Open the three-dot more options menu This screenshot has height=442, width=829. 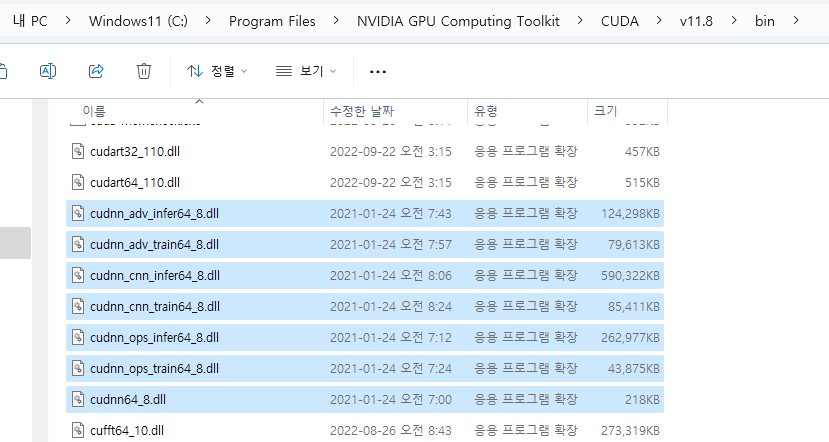[377, 71]
